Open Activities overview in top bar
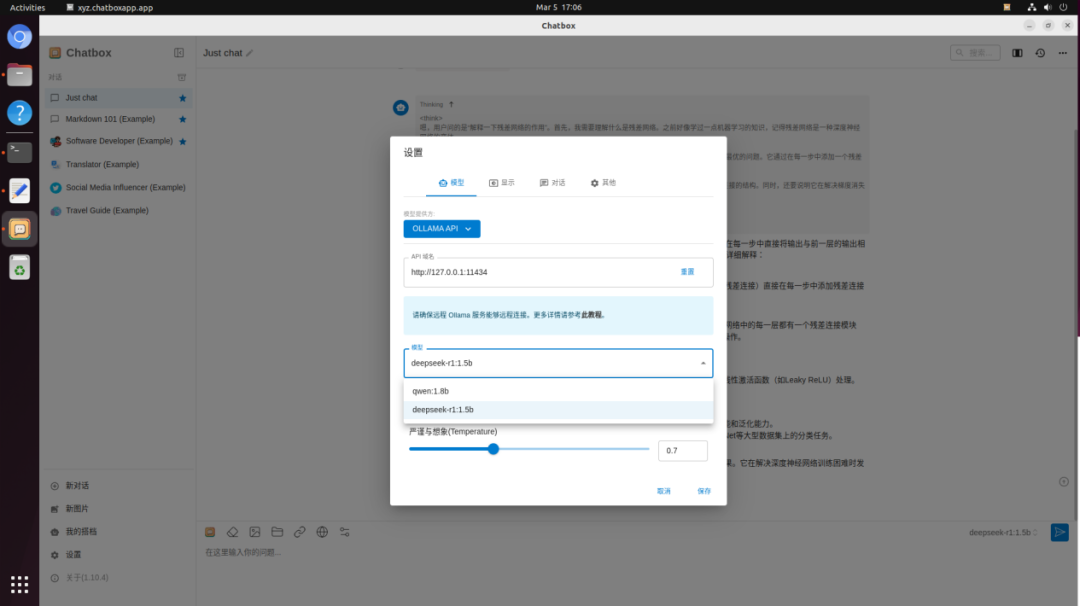 point(28,8)
